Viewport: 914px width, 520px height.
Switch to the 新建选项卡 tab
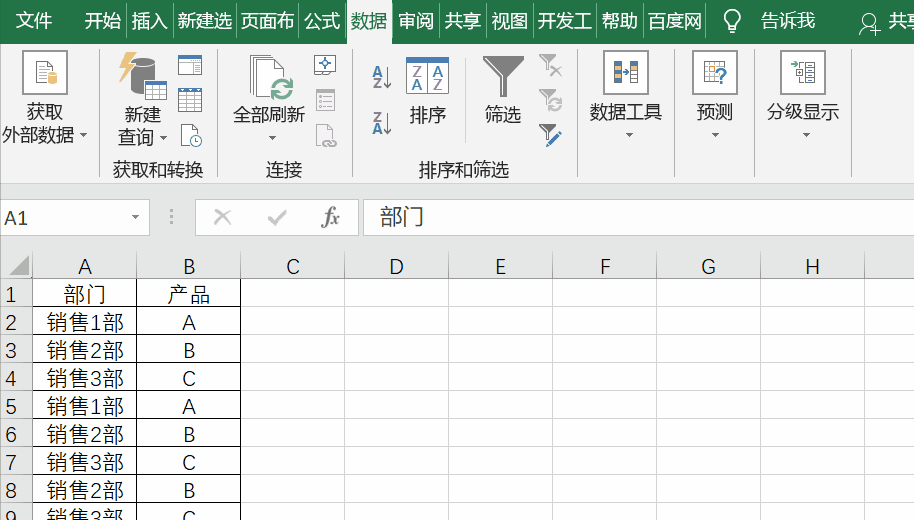click(205, 21)
